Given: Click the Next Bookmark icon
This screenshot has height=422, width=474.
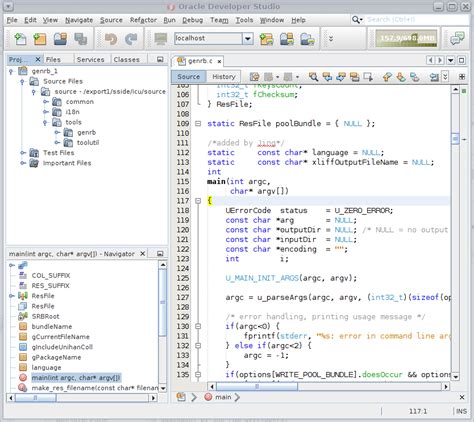Looking at the screenshot, I should point(401,77).
